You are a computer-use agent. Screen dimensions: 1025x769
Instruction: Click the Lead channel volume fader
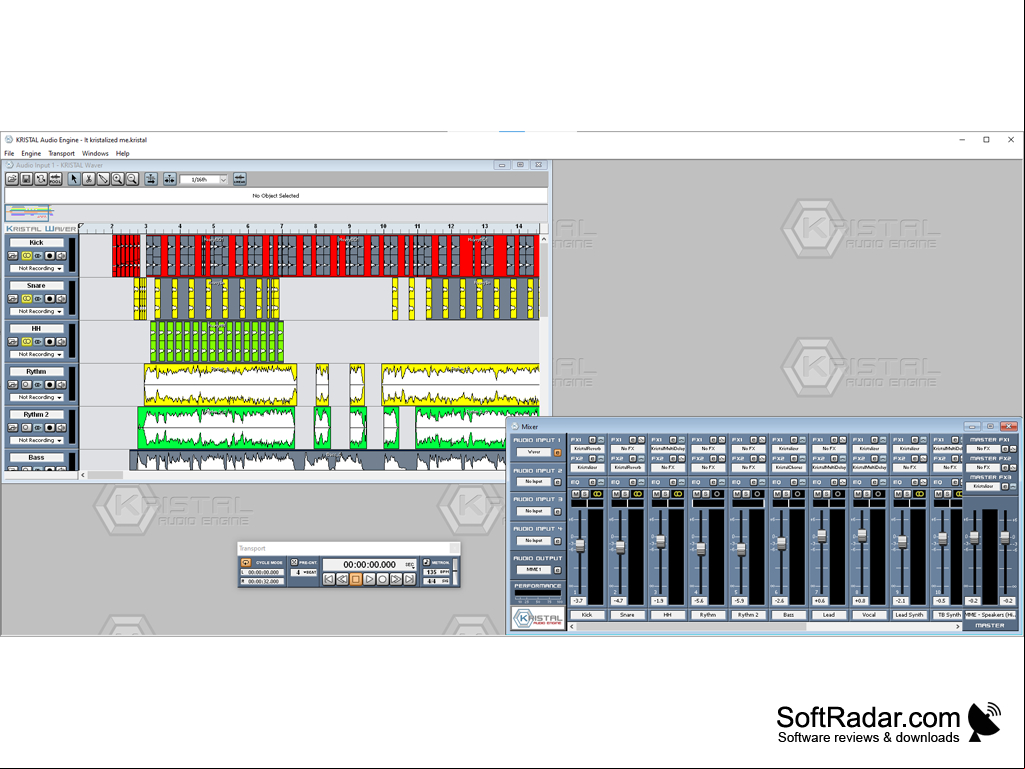(x=822, y=536)
